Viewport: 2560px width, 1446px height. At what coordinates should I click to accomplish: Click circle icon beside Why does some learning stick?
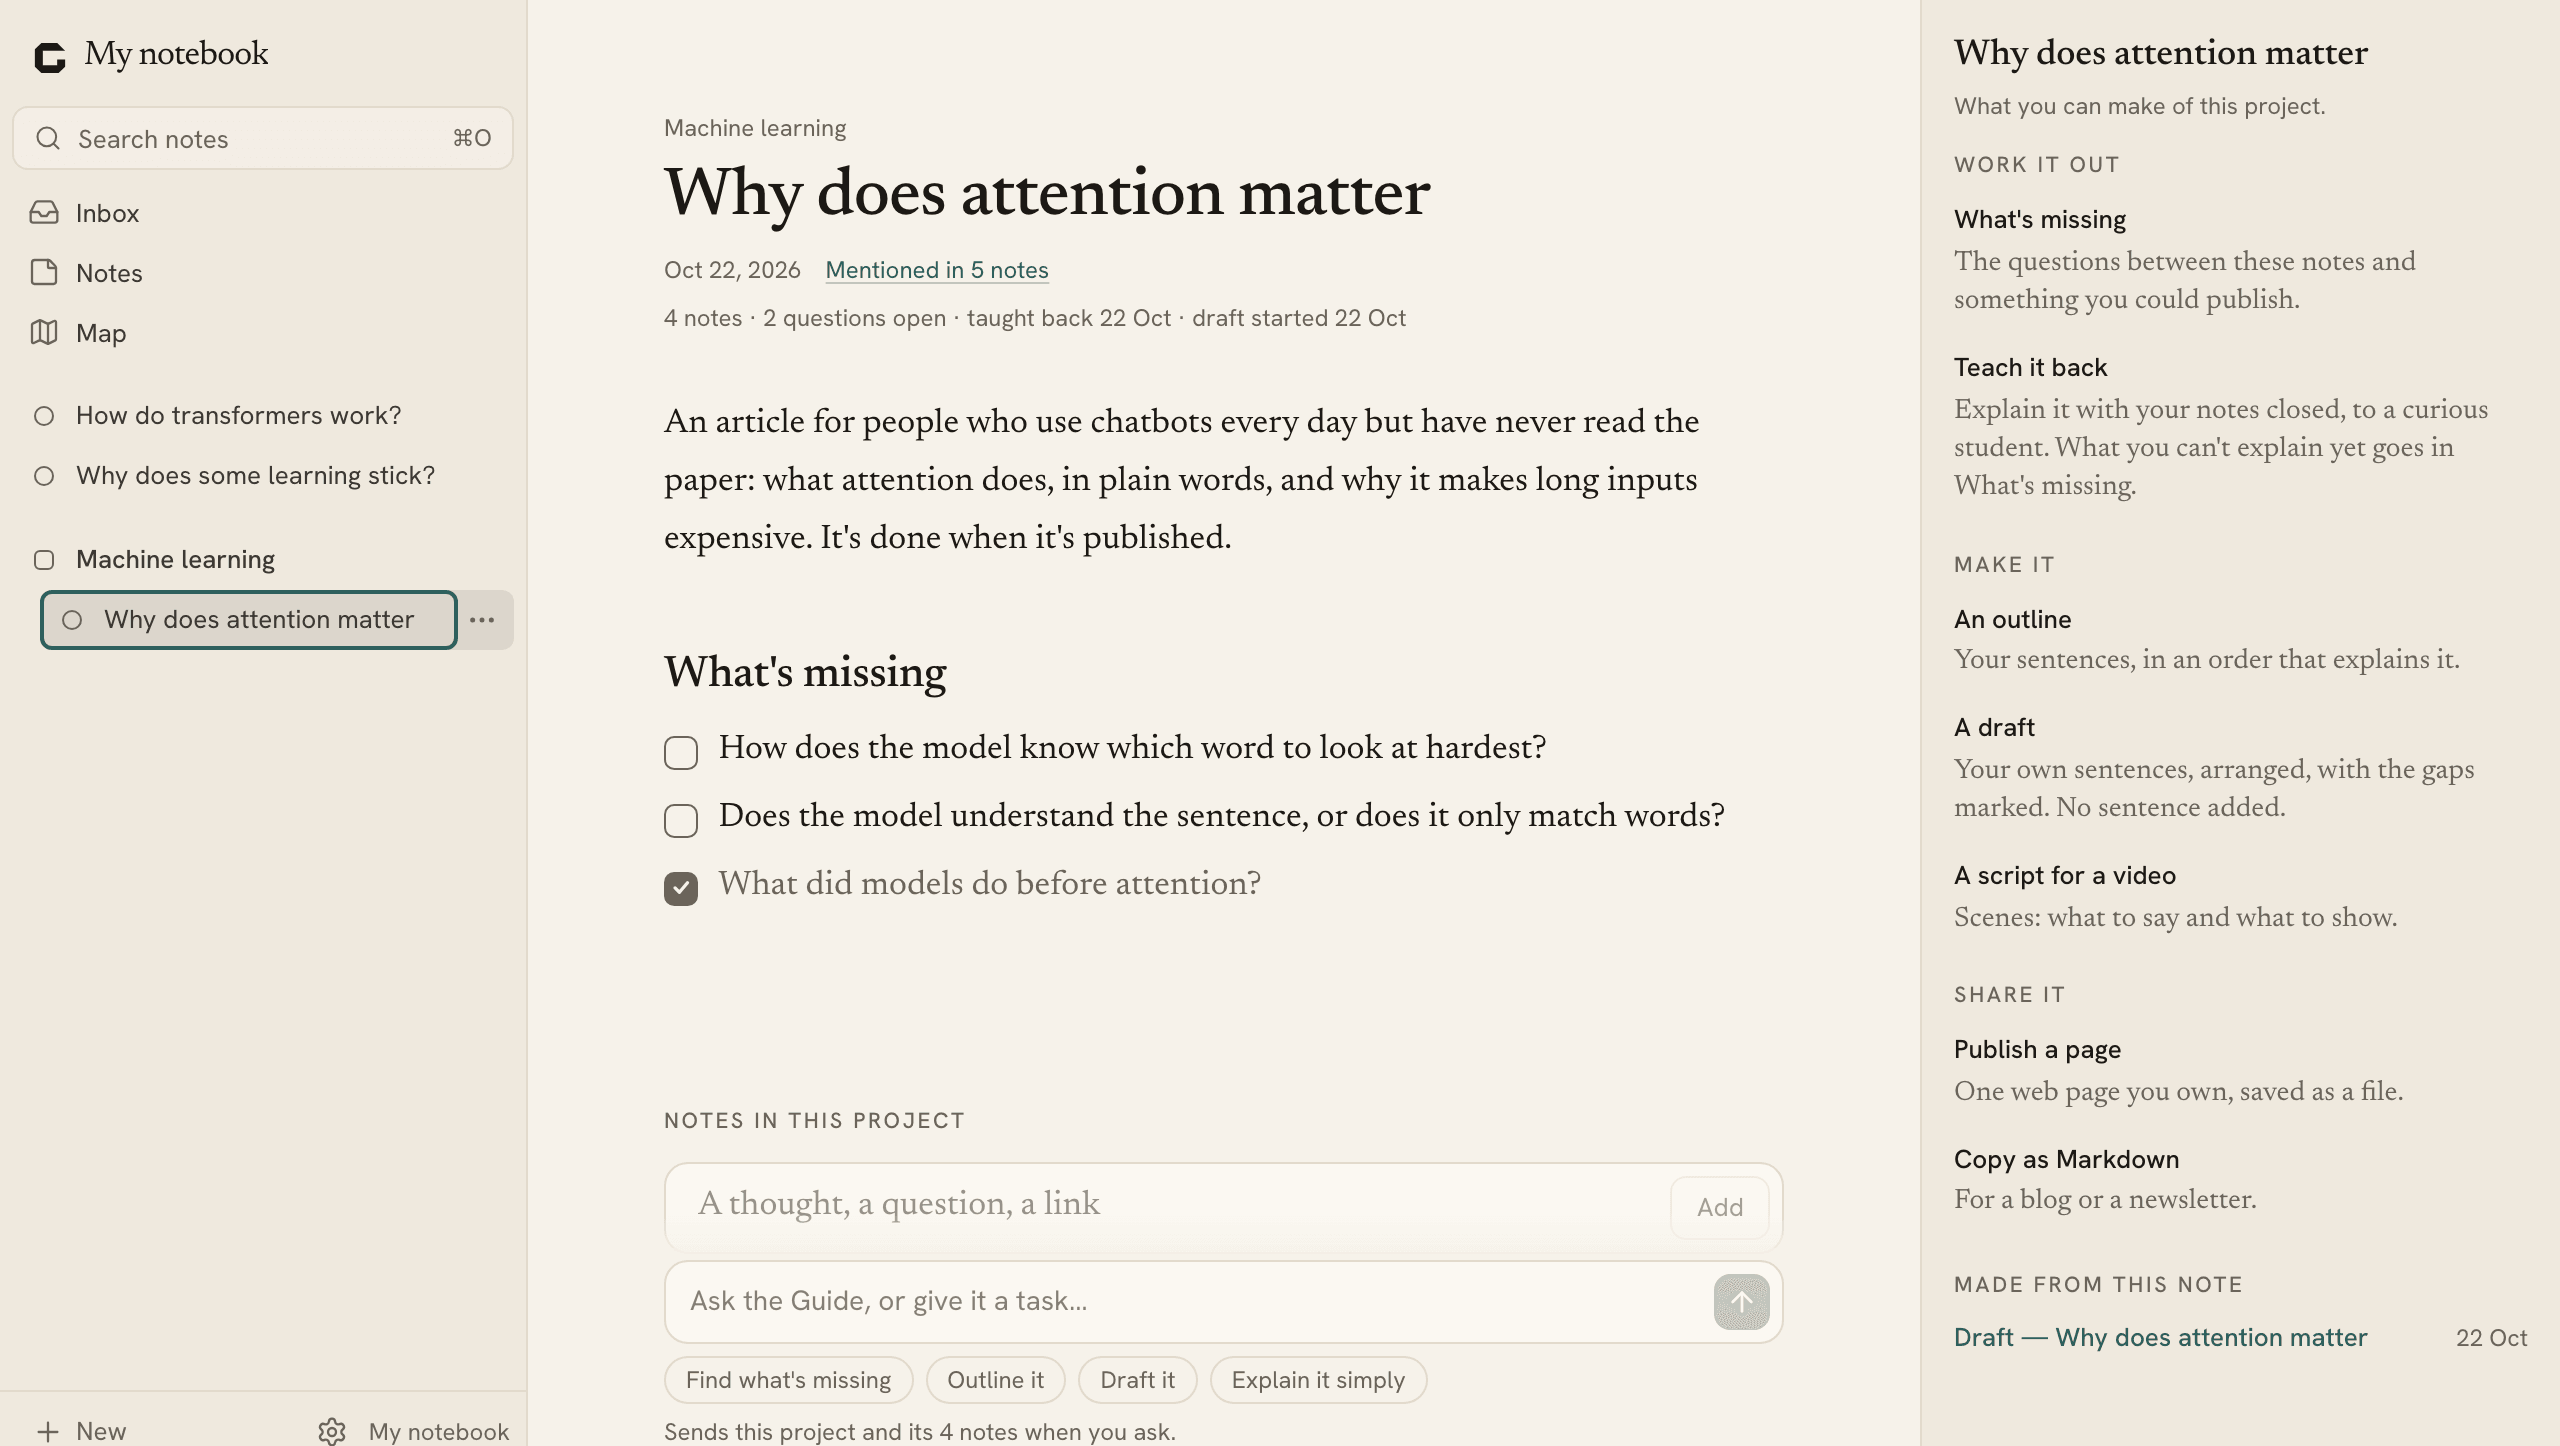pos(44,476)
